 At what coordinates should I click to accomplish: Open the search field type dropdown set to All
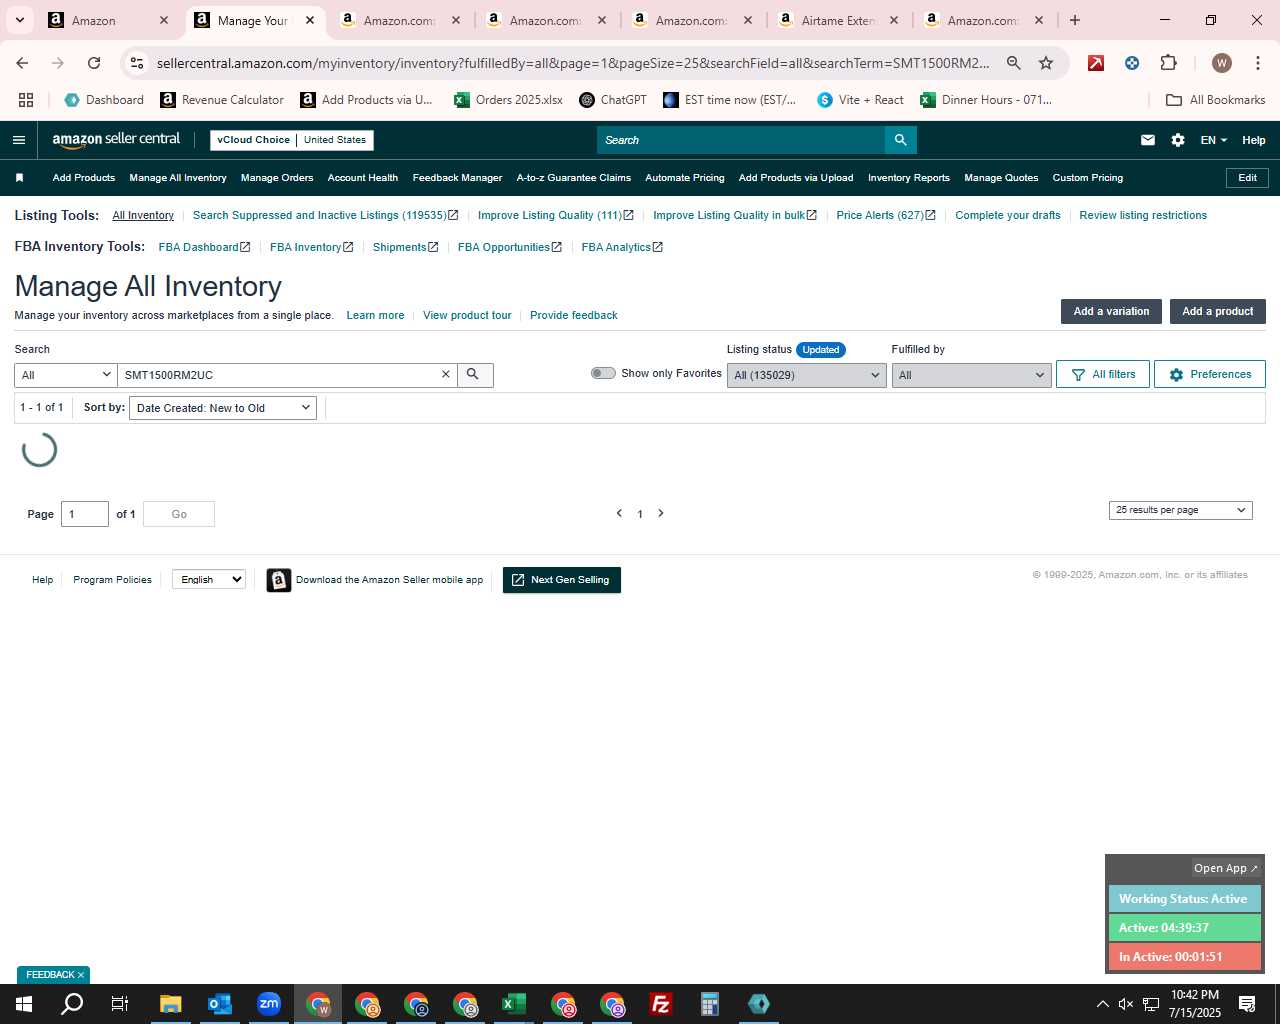(66, 375)
